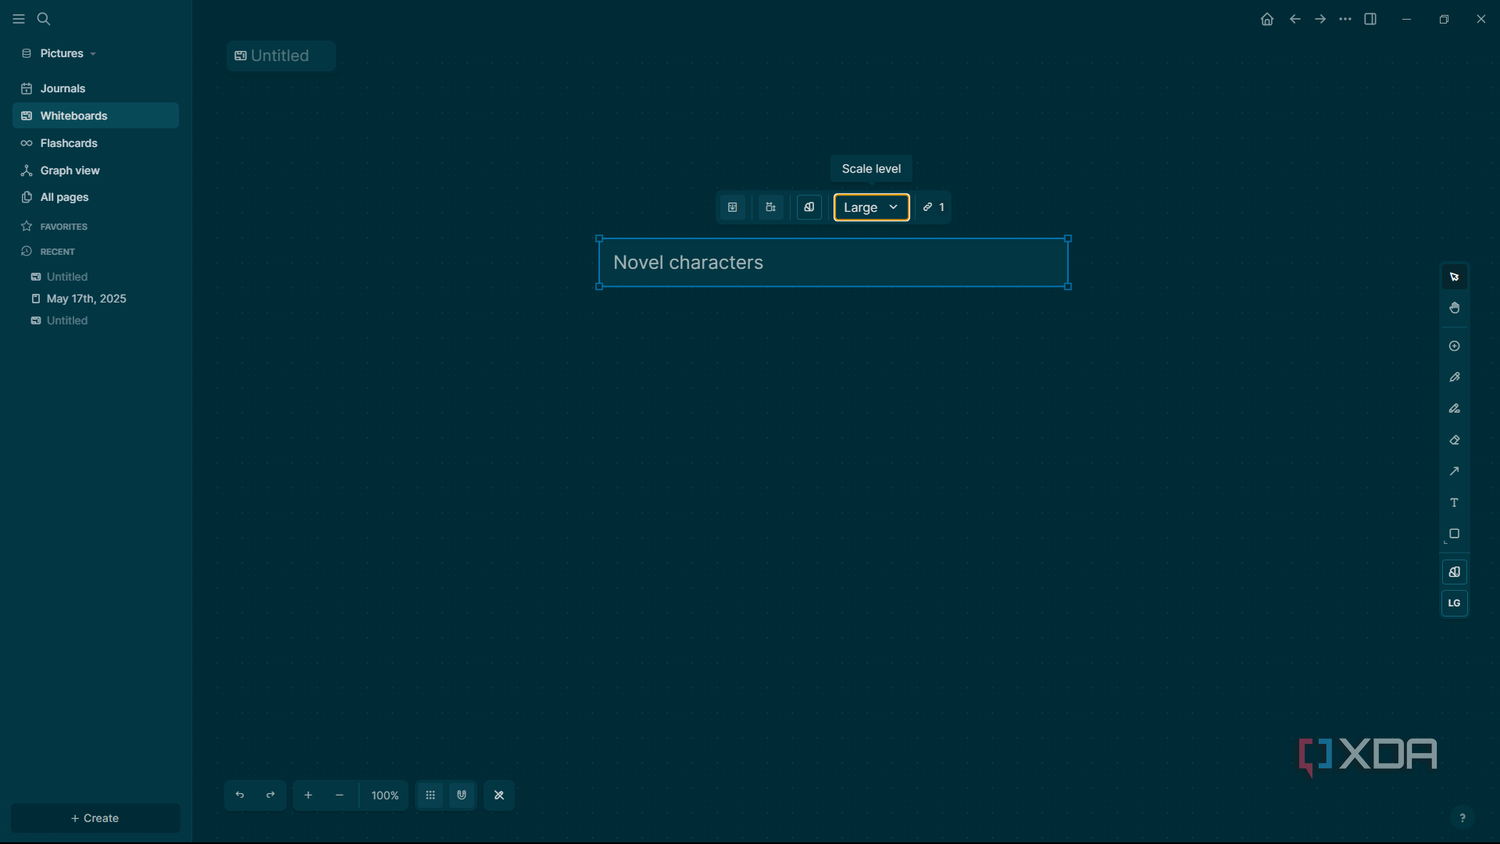The image size is (1500, 844).
Task: Navigate forward with right arrow
Action: pyautogui.click(x=1320, y=19)
